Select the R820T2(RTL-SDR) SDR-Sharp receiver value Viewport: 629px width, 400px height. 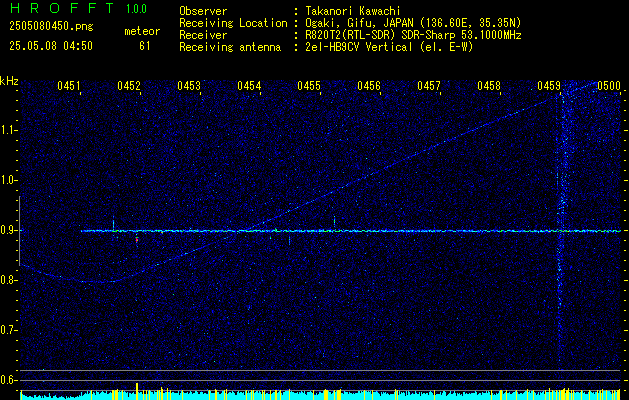[413, 35]
